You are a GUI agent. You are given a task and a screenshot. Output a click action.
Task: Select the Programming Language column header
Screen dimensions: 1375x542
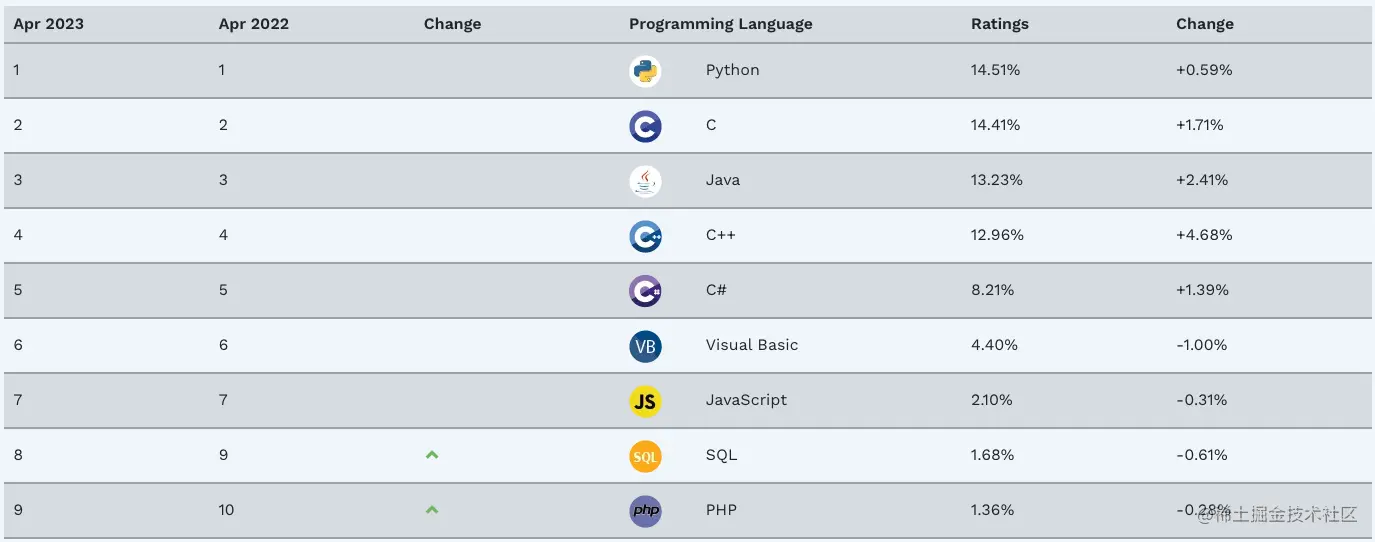720,24
